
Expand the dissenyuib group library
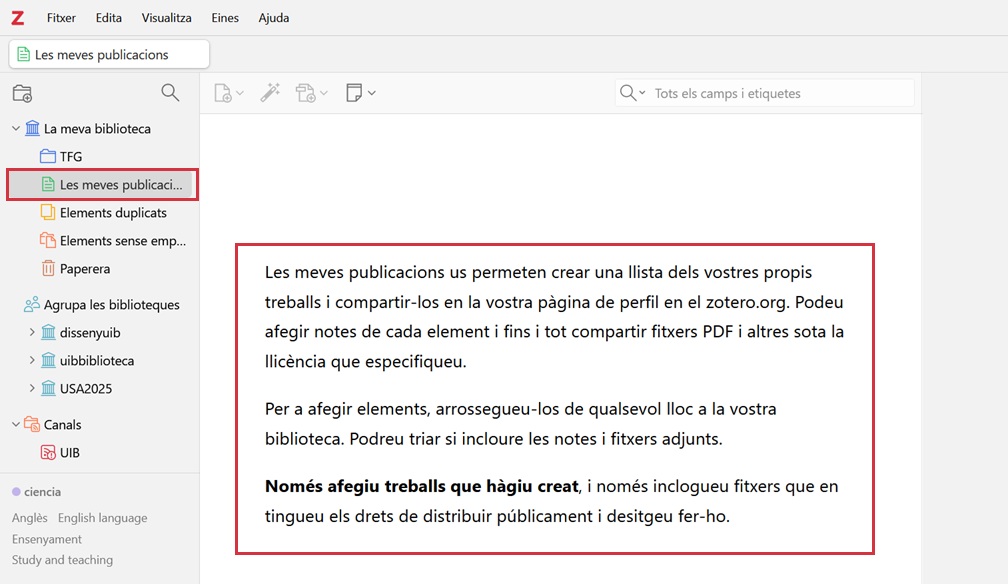point(32,333)
